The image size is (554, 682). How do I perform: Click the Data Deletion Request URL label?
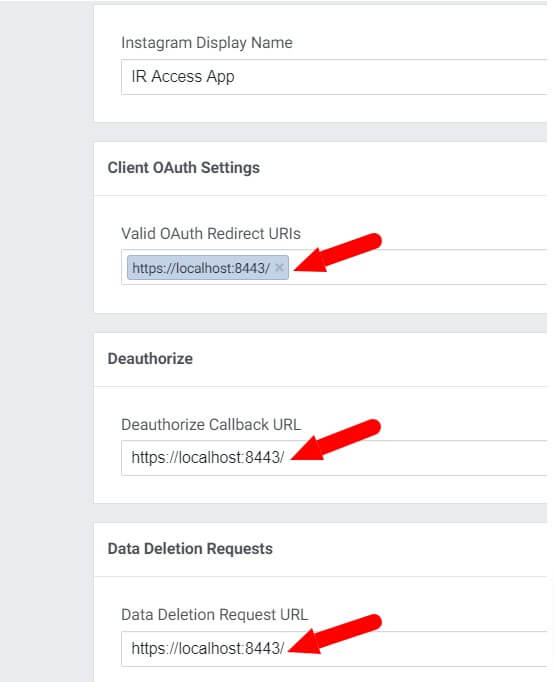[214, 615]
